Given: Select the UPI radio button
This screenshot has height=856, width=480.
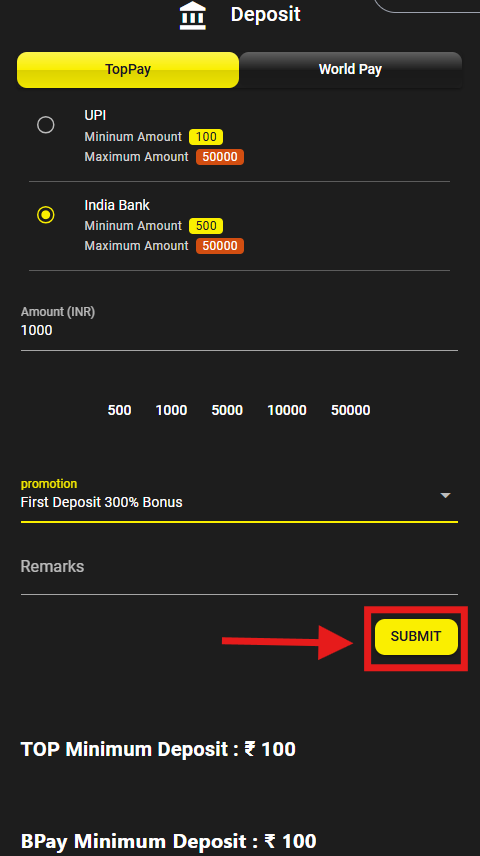Looking at the screenshot, I should pos(45,125).
